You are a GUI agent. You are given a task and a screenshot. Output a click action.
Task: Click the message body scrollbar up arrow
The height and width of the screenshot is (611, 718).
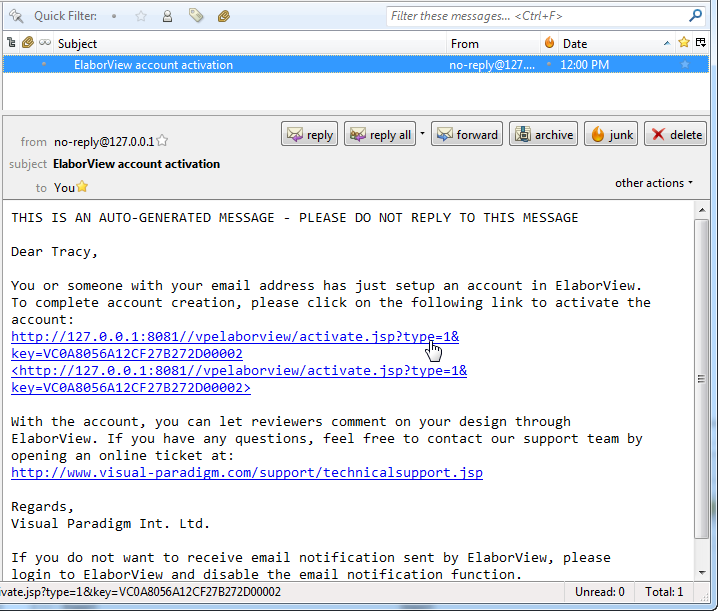click(x=702, y=210)
